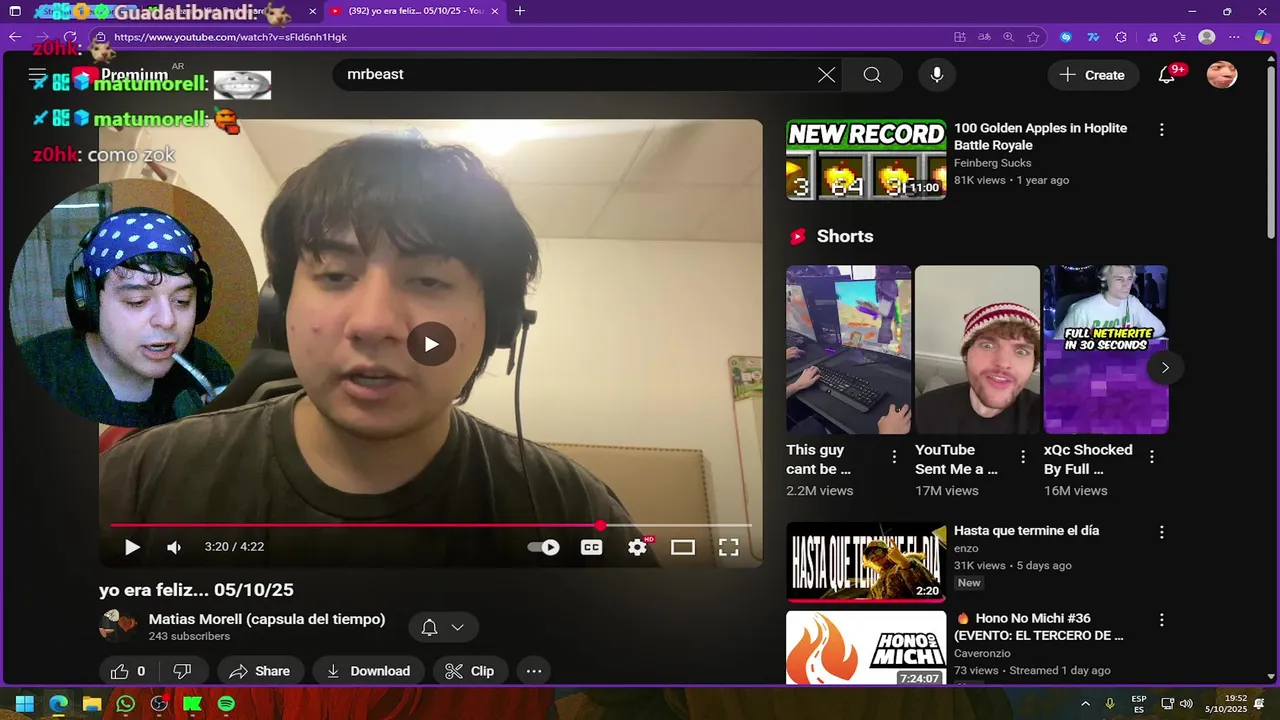The width and height of the screenshot is (1280, 720).
Task: Click the Download button
Action: [x=368, y=671]
